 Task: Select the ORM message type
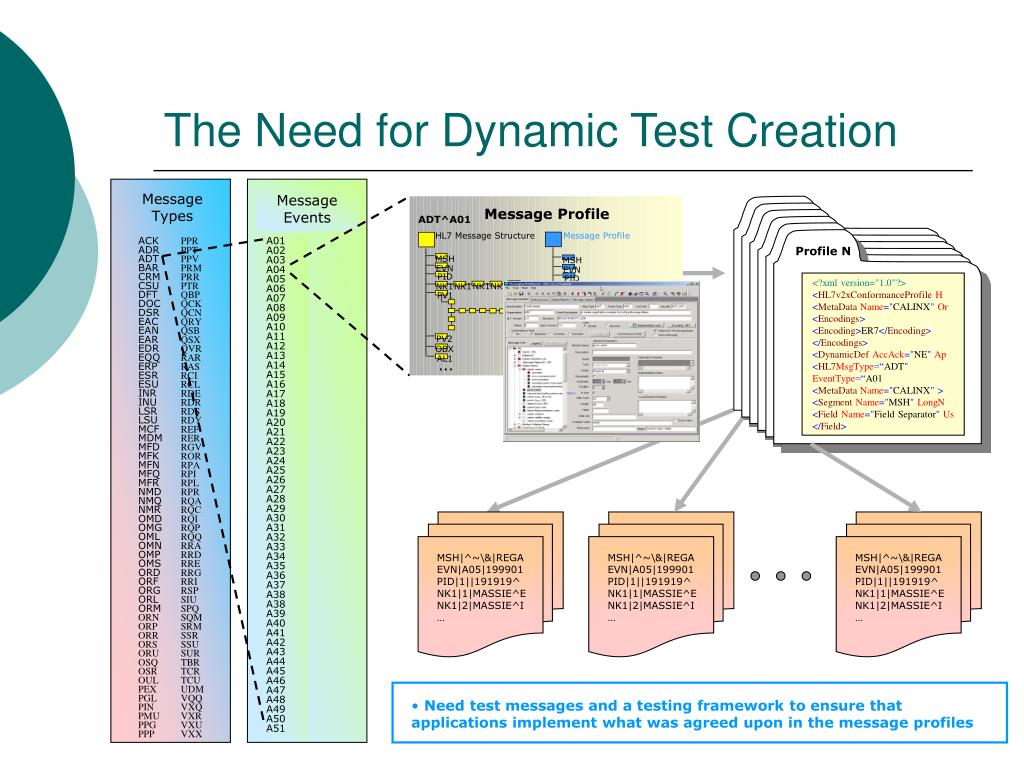click(149, 608)
